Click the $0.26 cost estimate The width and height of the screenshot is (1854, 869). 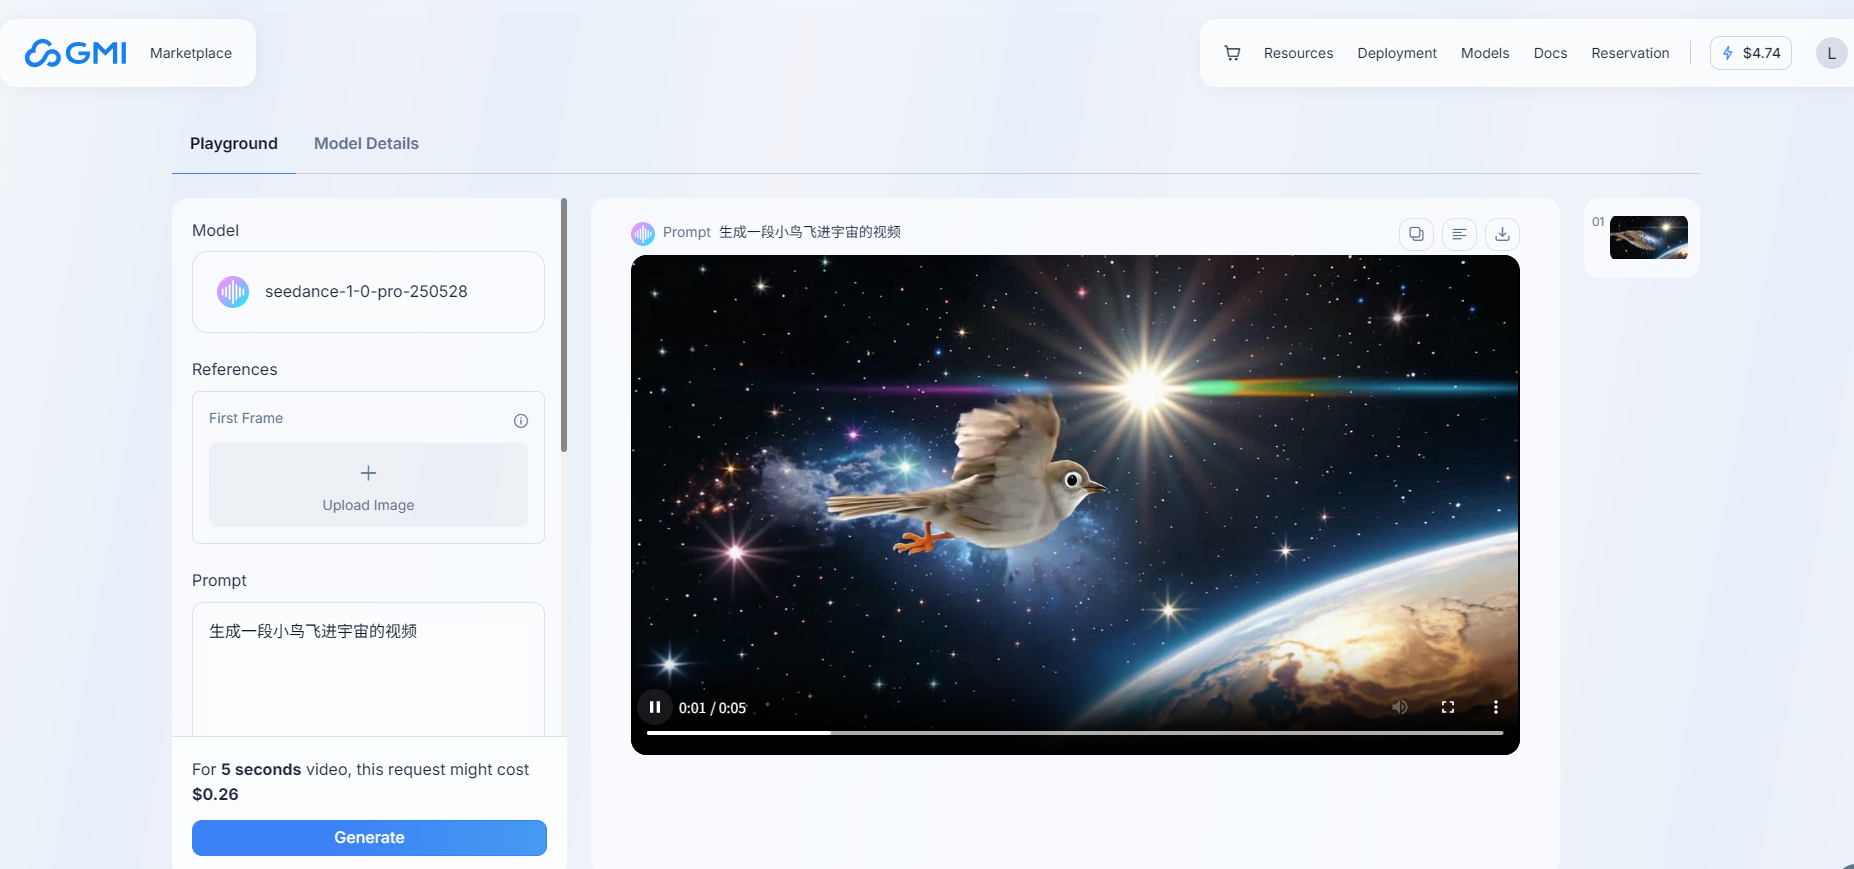pyautogui.click(x=215, y=794)
